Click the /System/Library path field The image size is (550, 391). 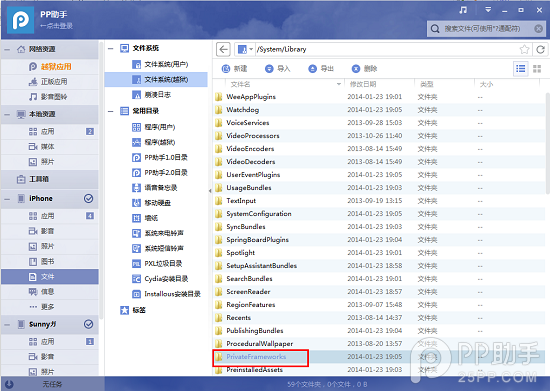tap(386, 49)
